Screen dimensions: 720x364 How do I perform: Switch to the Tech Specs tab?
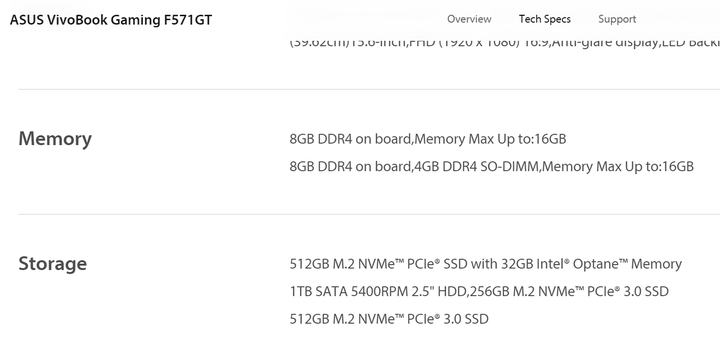(545, 19)
